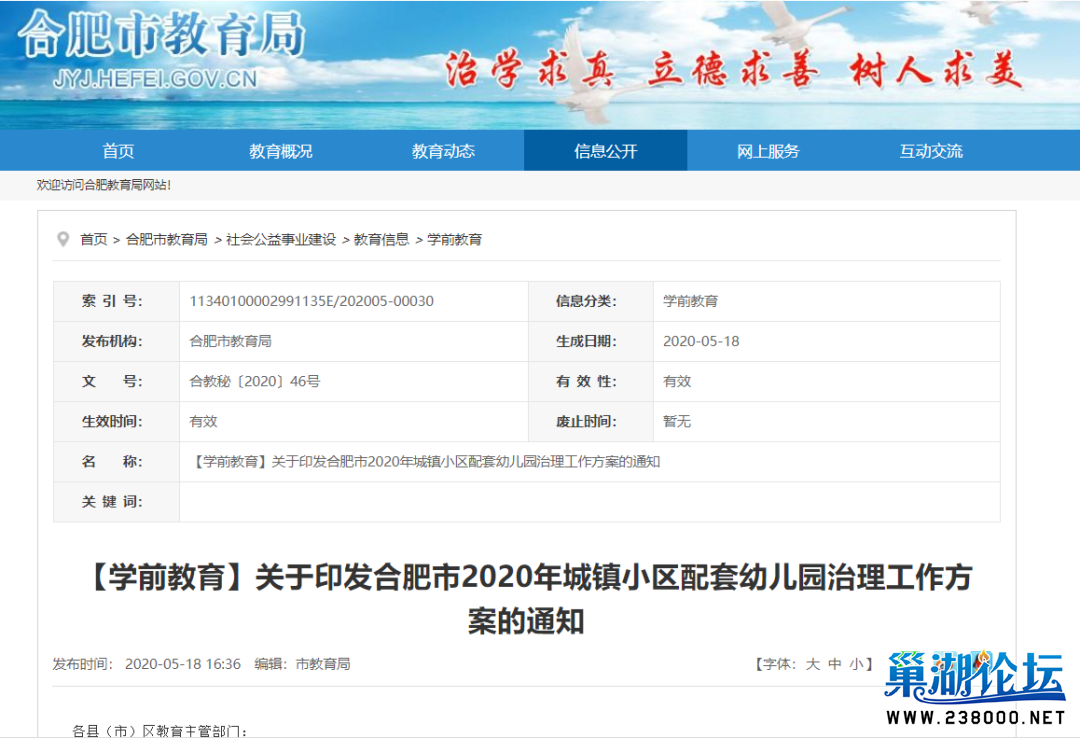Open the 首页 navigation menu item
The width and height of the screenshot is (1080, 738).
[118, 151]
